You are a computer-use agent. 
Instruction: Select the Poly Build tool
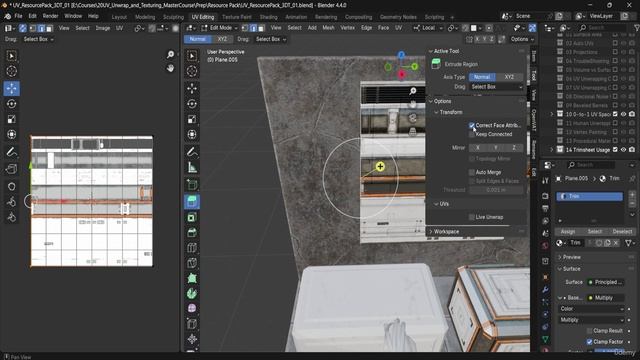pyautogui.click(x=192, y=278)
